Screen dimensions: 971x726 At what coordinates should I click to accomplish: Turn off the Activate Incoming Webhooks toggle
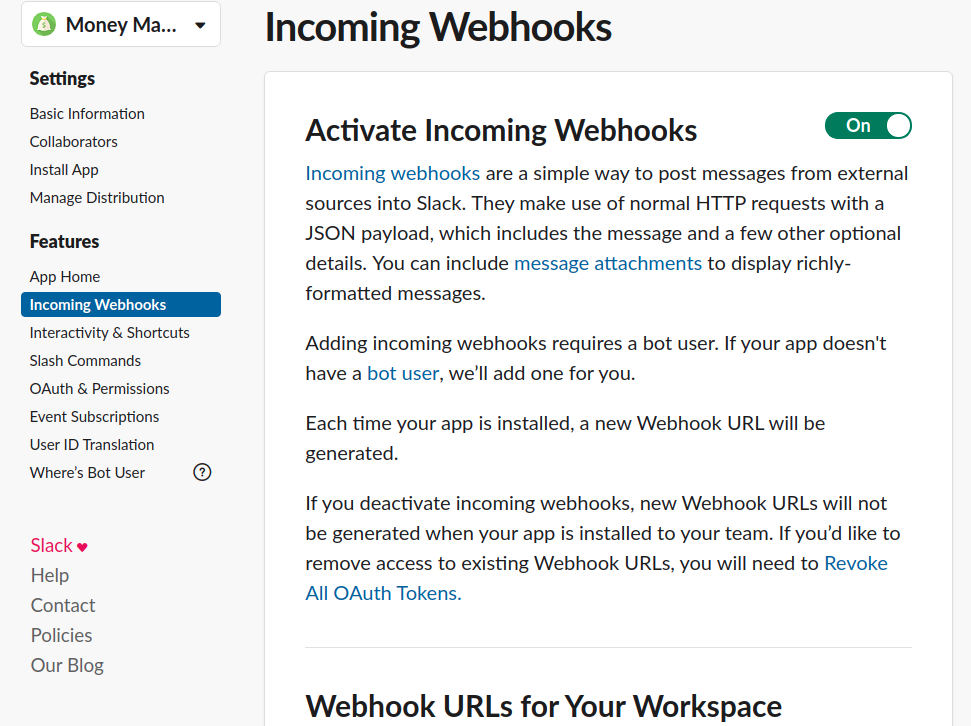pyautogui.click(x=867, y=126)
